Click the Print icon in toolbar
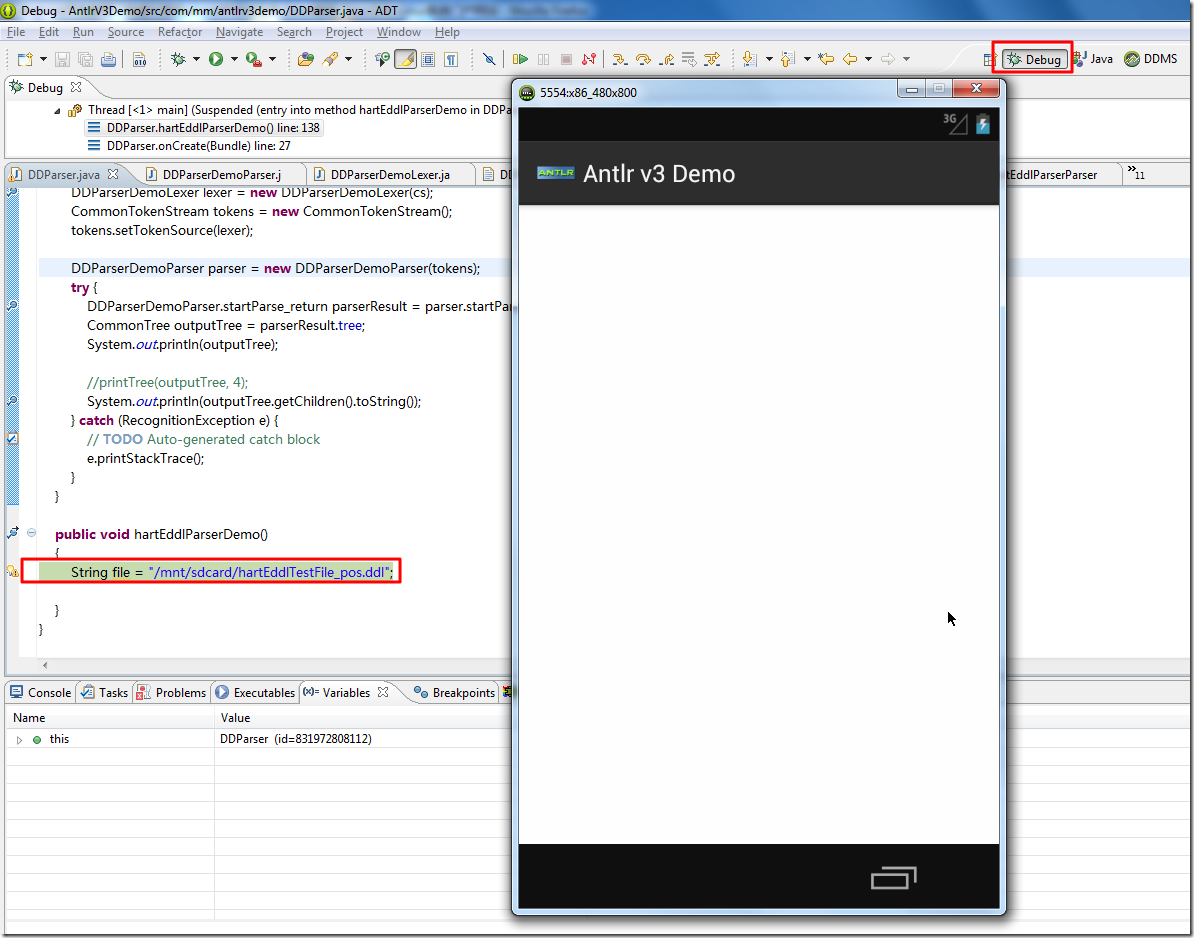The width and height of the screenshot is (1194, 938). coord(108,59)
